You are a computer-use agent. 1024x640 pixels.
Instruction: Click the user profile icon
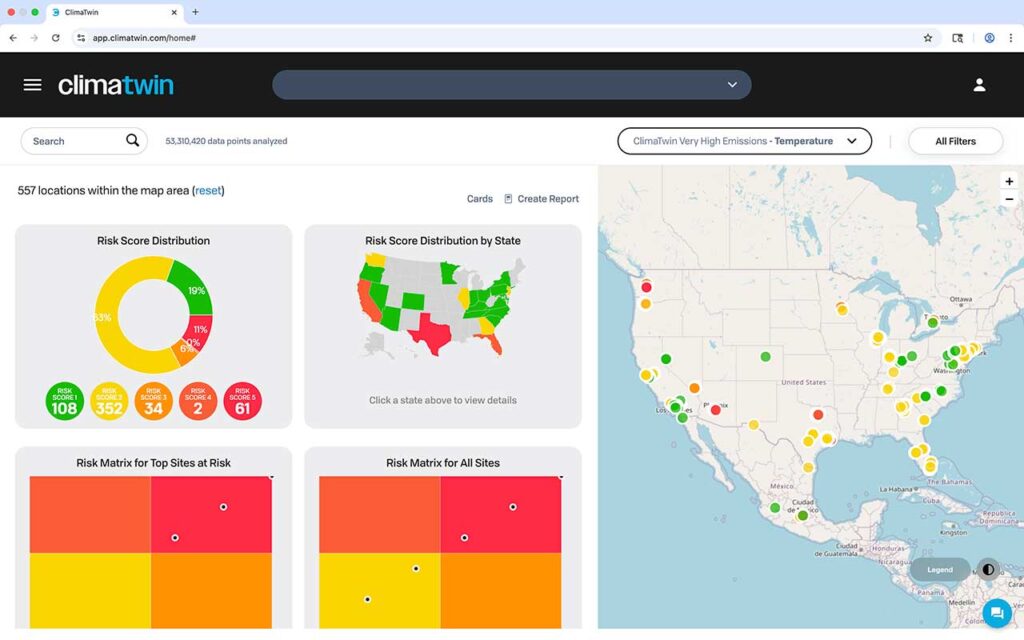pyautogui.click(x=979, y=84)
